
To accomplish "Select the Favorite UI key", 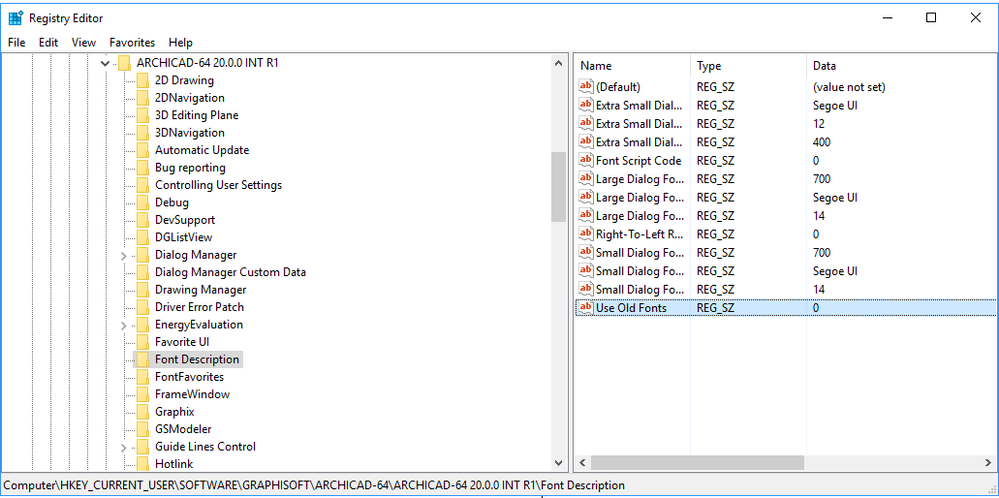I will click(x=182, y=342).
